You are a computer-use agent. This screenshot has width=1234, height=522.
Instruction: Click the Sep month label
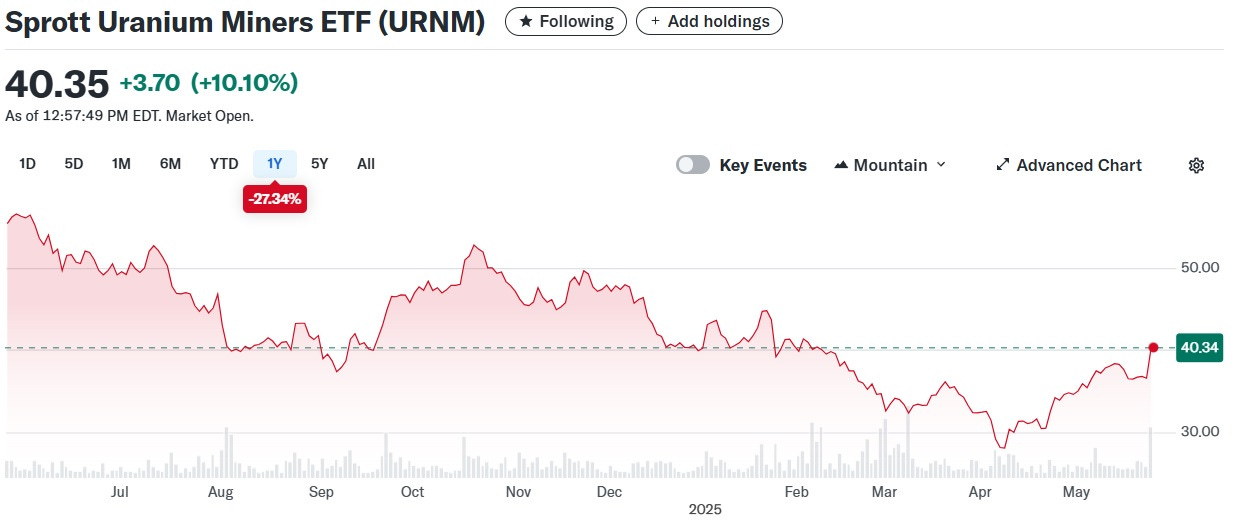point(321,492)
